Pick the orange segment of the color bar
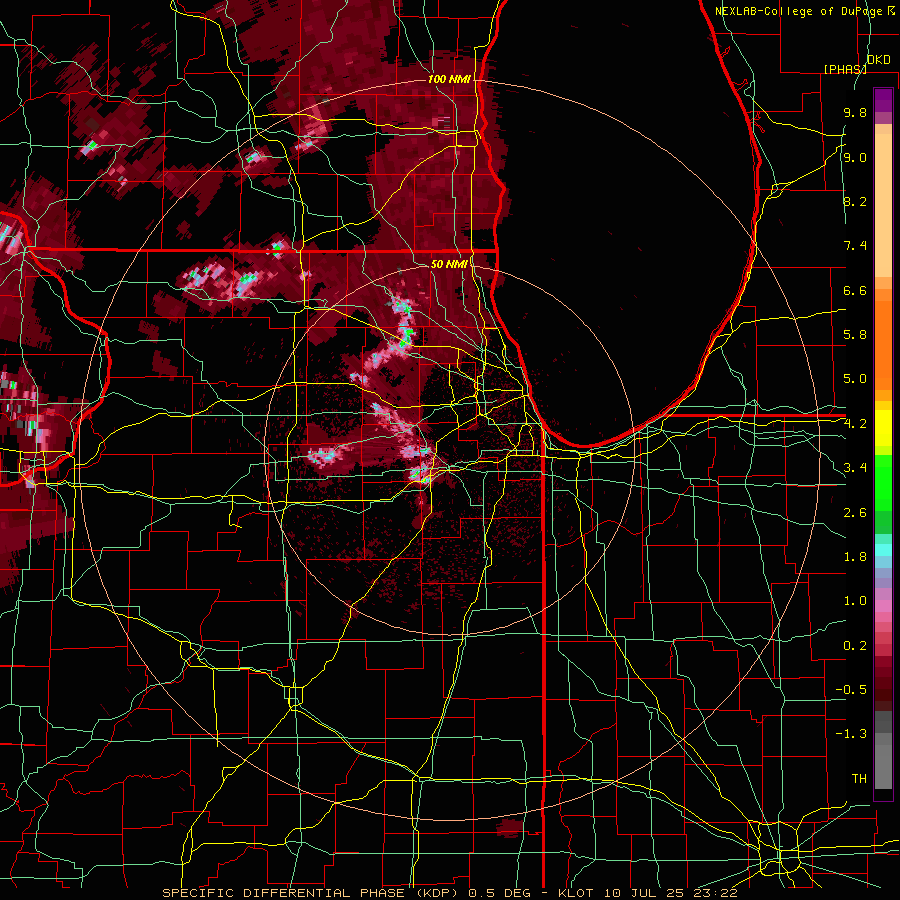This screenshot has height=900, width=900. pos(883,344)
